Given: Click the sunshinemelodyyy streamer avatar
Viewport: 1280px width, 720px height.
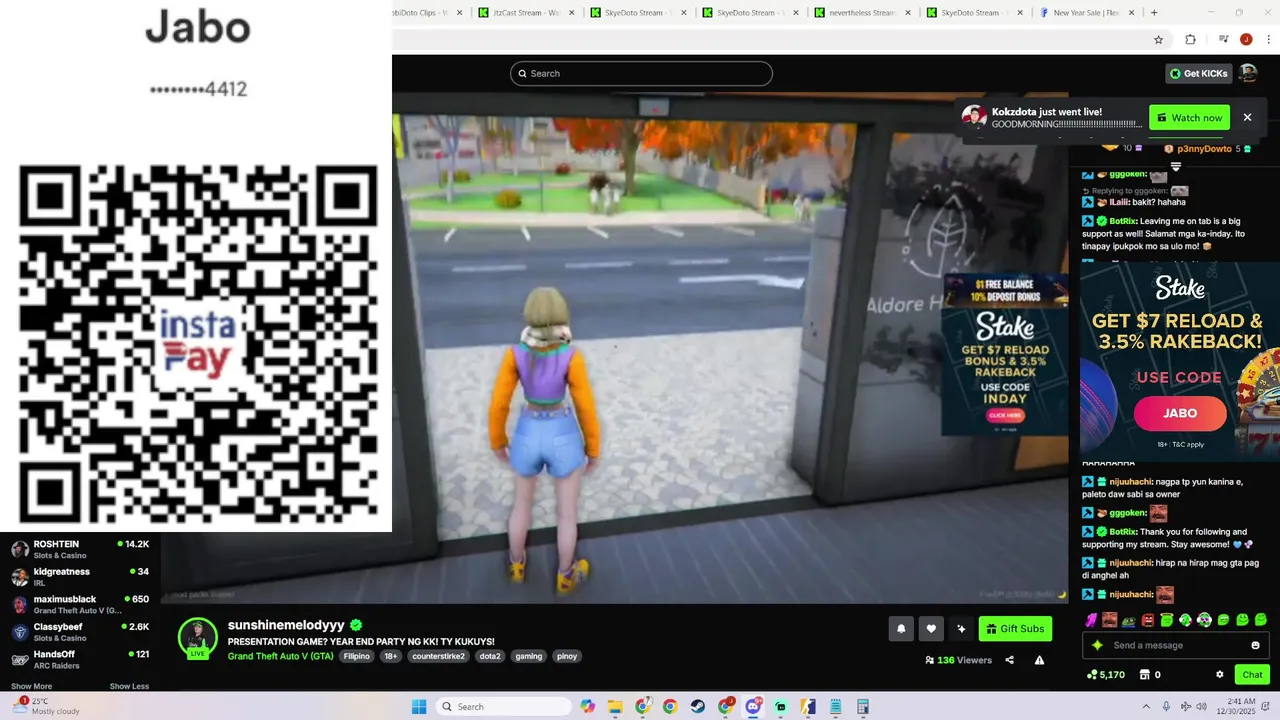Looking at the screenshot, I should 197,637.
